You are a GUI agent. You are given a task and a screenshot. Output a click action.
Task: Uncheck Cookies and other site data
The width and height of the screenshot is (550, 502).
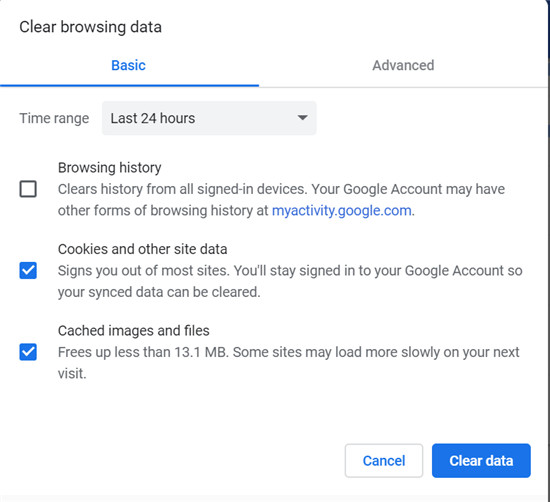(28, 270)
